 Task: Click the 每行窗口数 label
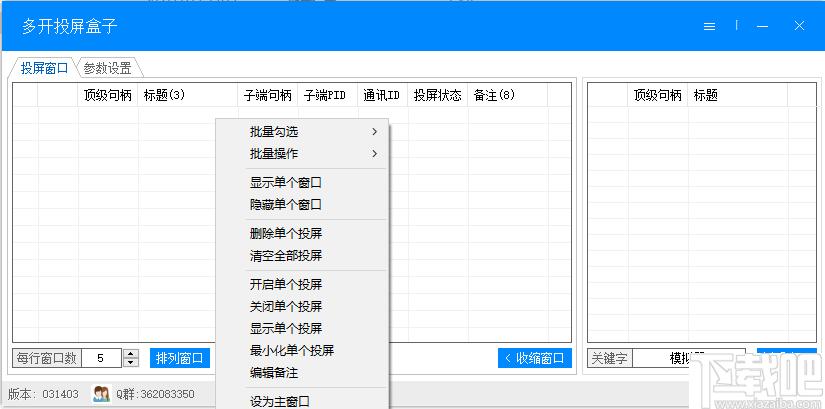47,358
